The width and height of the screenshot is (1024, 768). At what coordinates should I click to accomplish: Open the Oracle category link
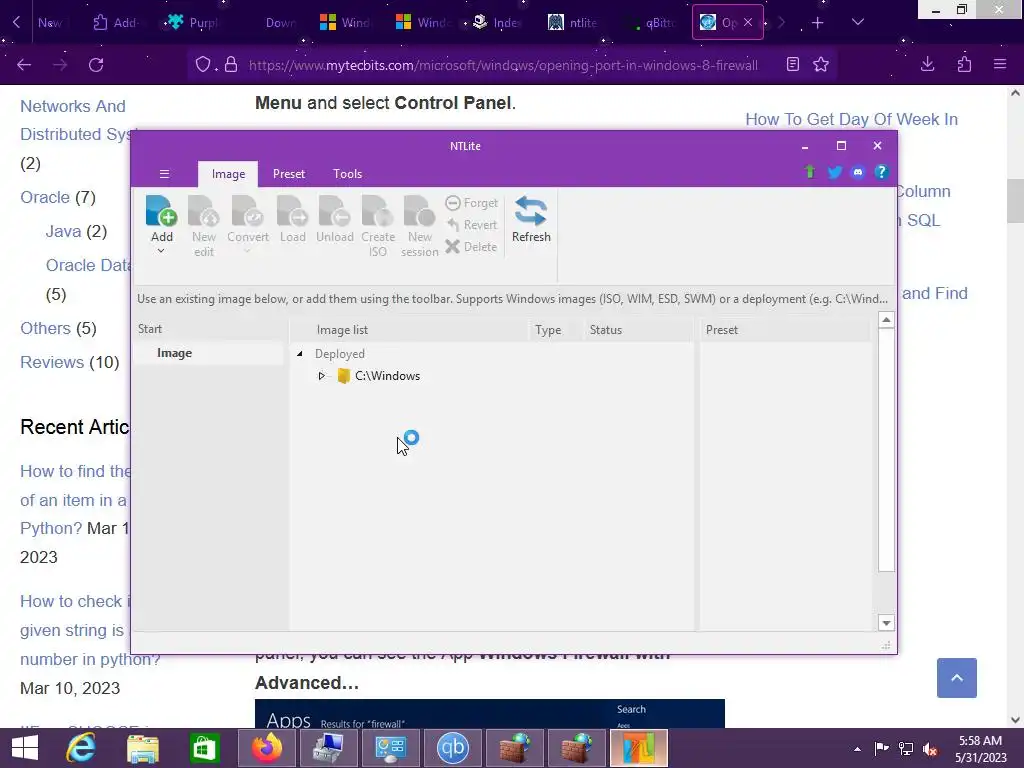[45, 197]
